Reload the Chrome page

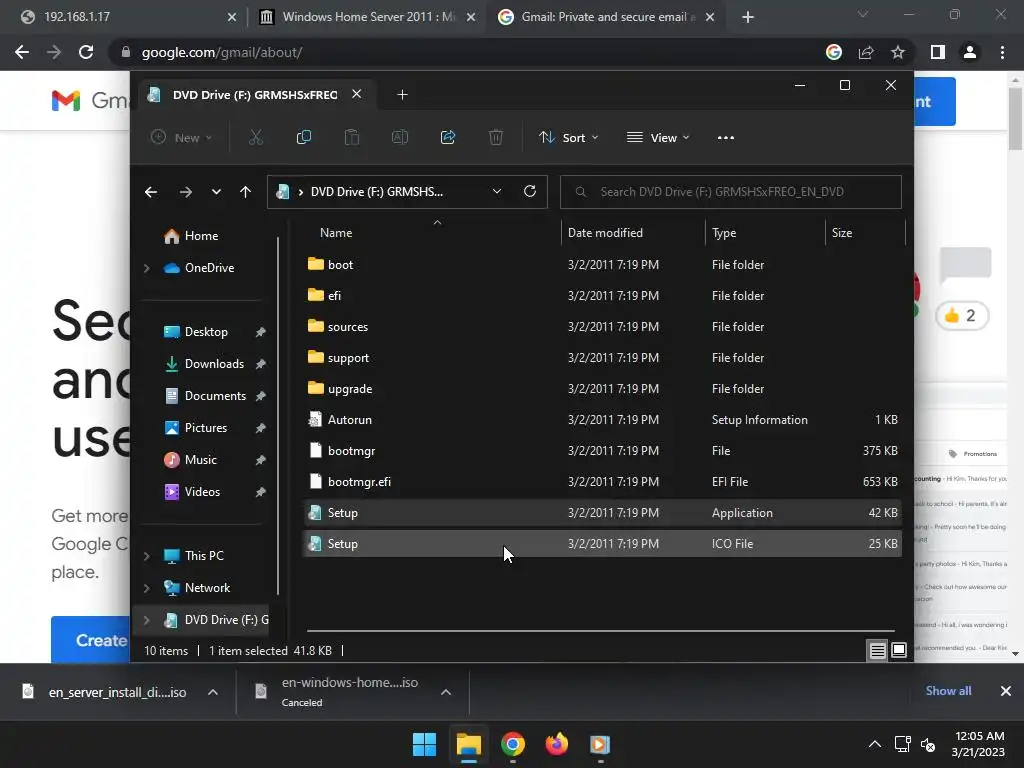[86, 52]
